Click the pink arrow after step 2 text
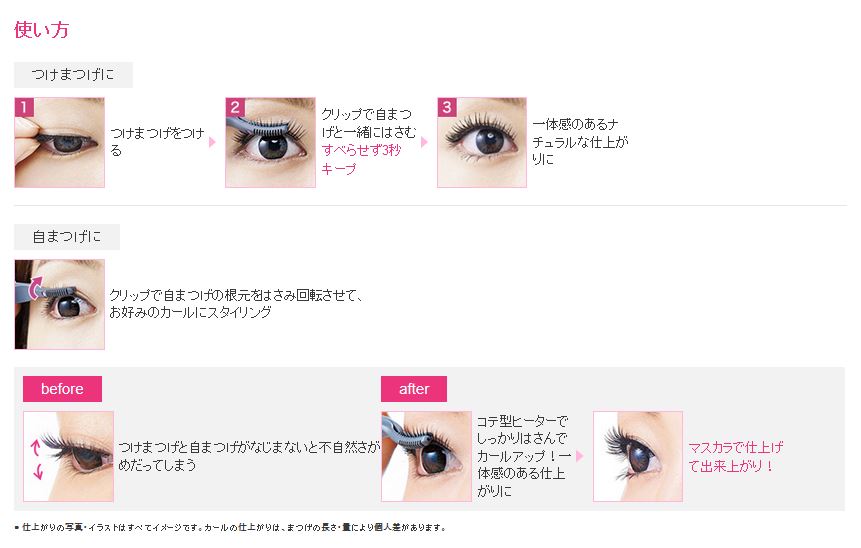The image size is (861, 548). click(x=424, y=142)
